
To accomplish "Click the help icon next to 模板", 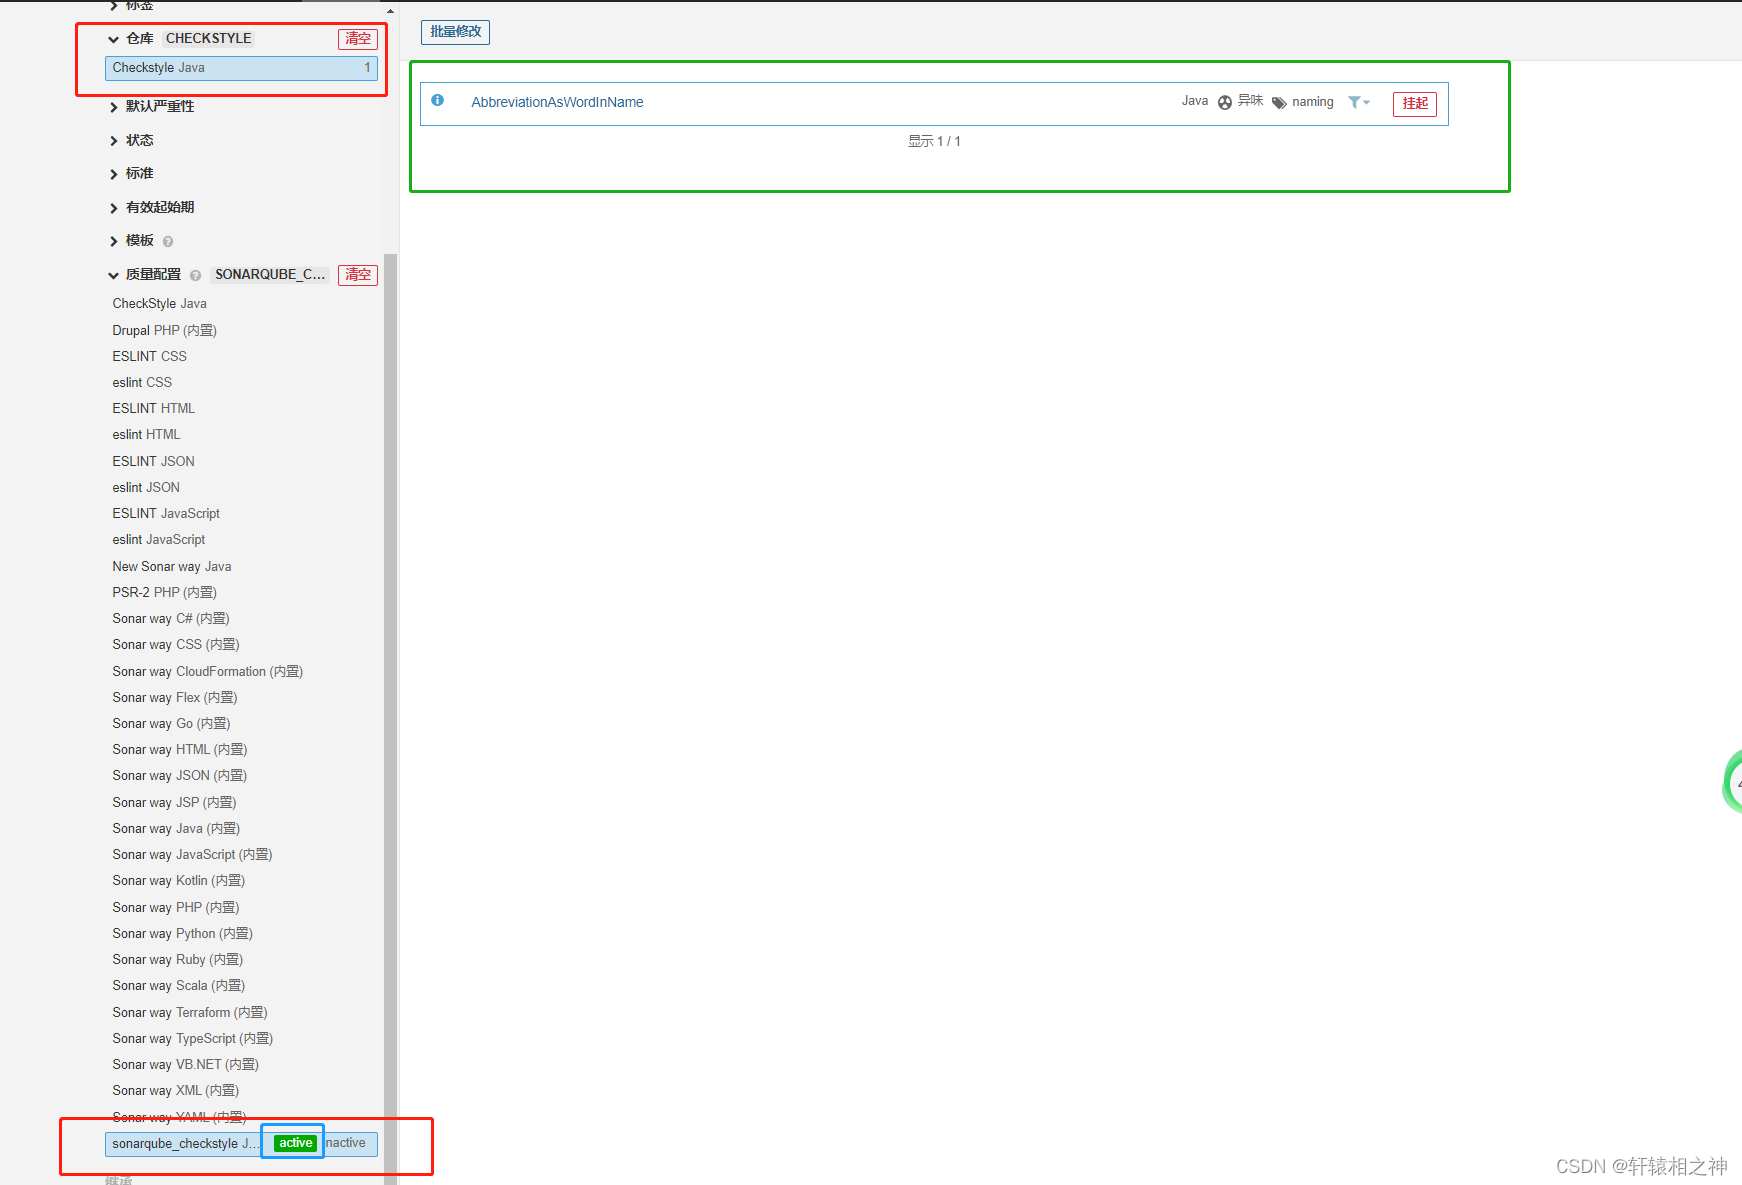I will pos(168,241).
